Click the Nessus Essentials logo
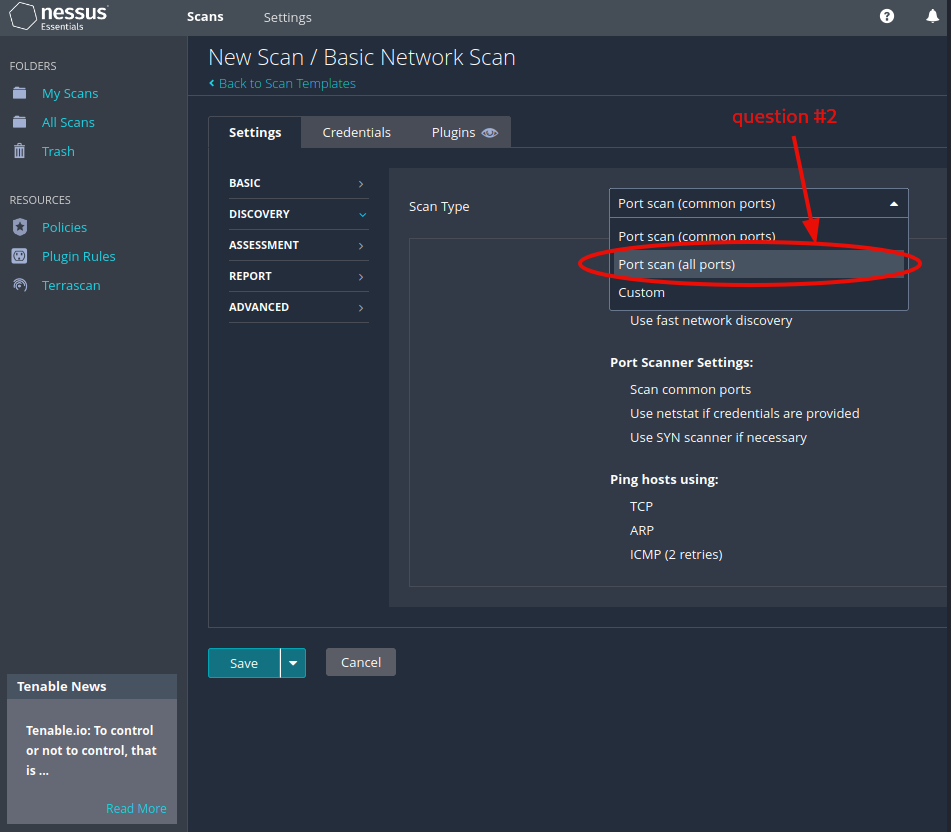 pos(59,17)
